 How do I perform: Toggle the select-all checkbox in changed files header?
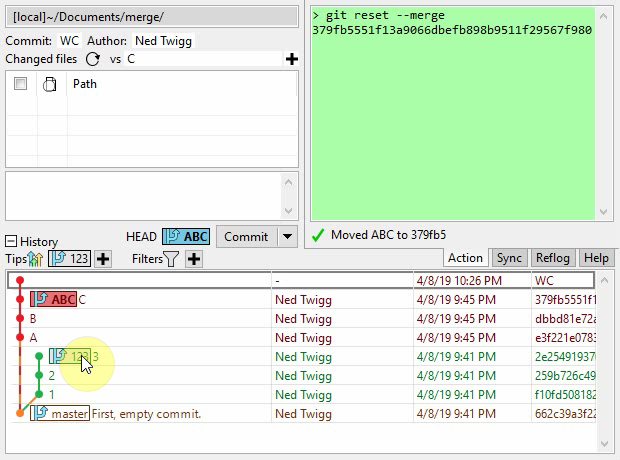[x=20, y=85]
